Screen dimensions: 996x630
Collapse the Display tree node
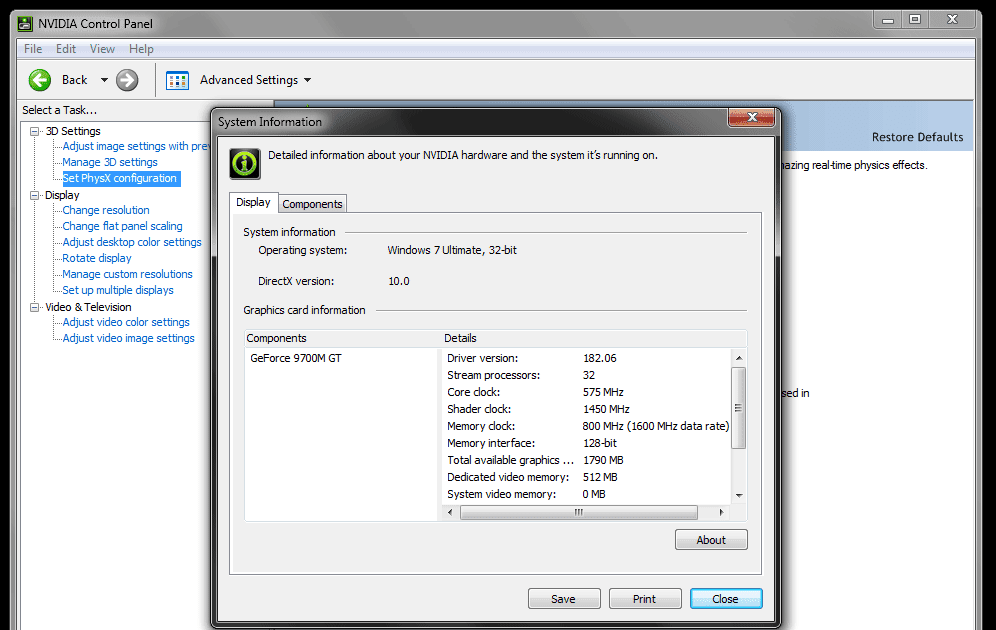(x=34, y=196)
